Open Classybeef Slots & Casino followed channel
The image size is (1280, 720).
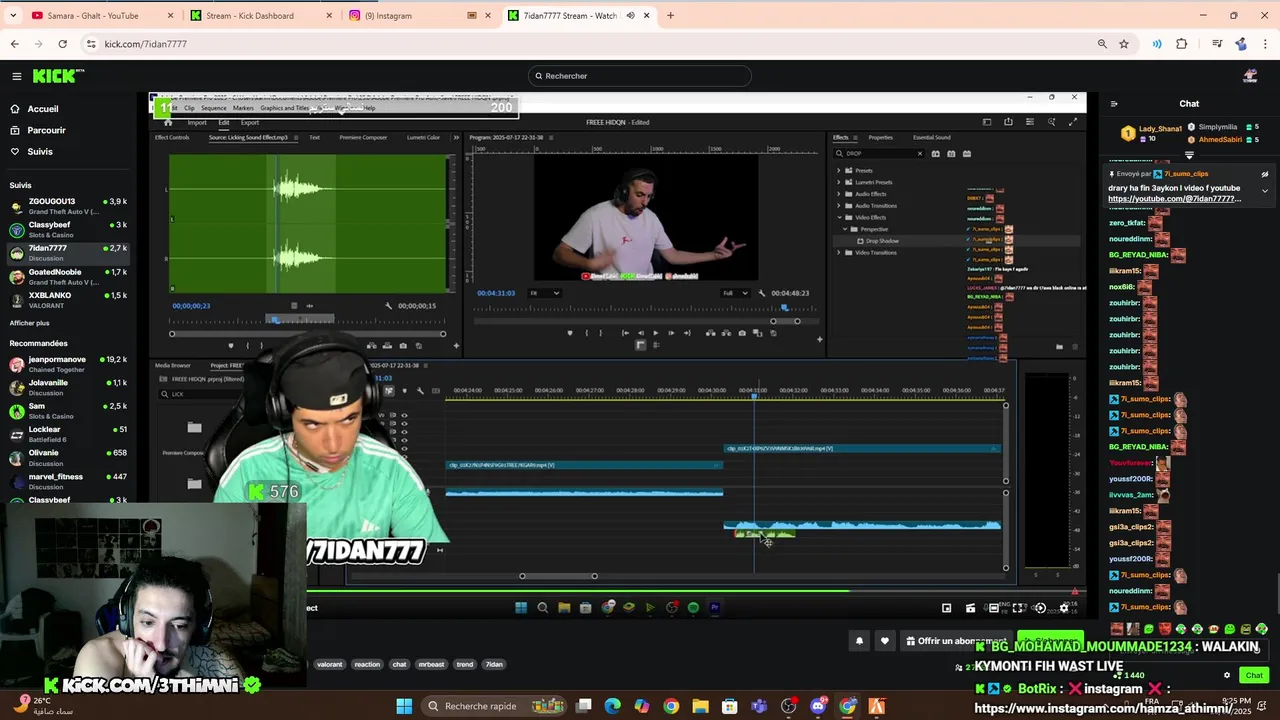(68, 229)
